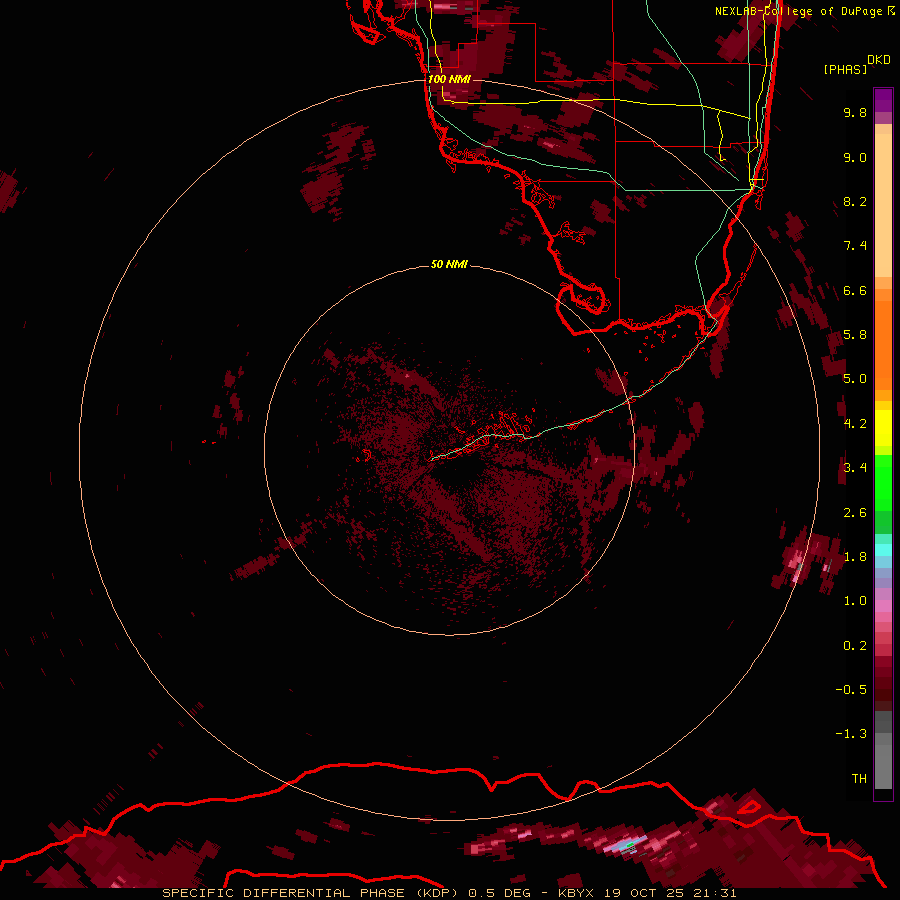Click the [PHAS] units label
Image resolution: width=900 pixels, height=900 pixels.
click(x=845, y=69)
